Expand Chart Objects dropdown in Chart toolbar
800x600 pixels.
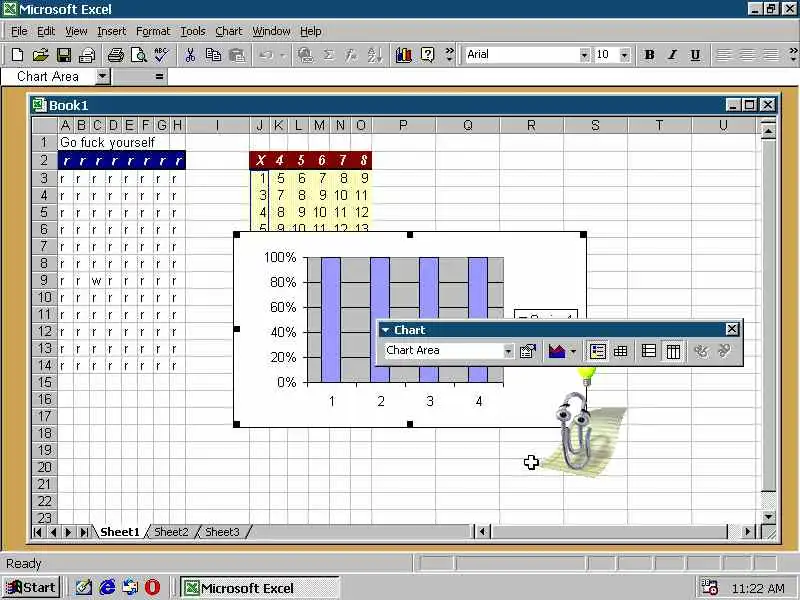click(x=508, y=351)
